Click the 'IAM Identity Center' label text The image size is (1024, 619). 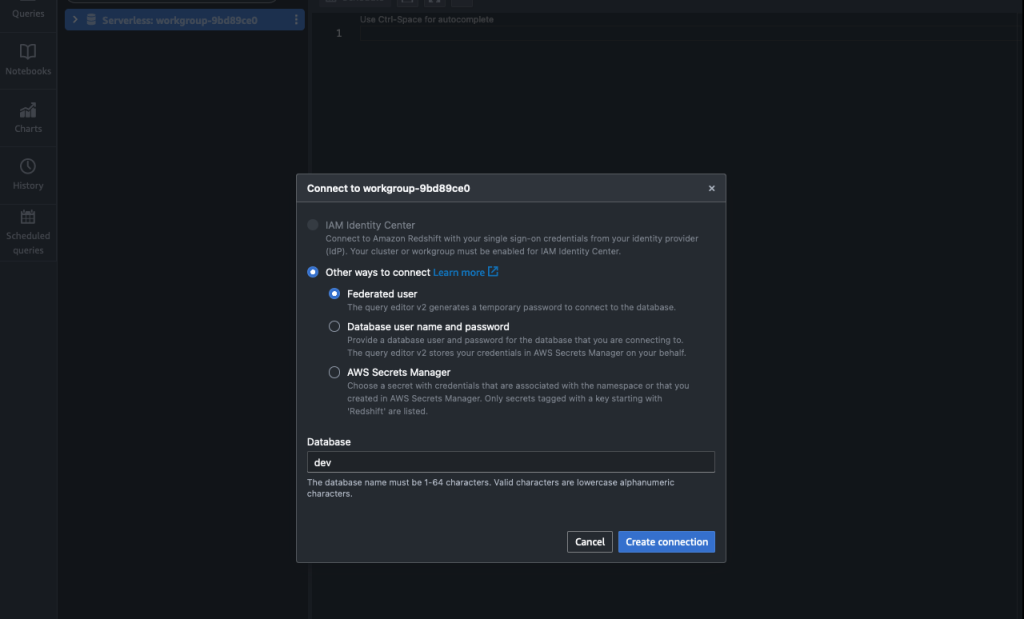pos(370,225)
